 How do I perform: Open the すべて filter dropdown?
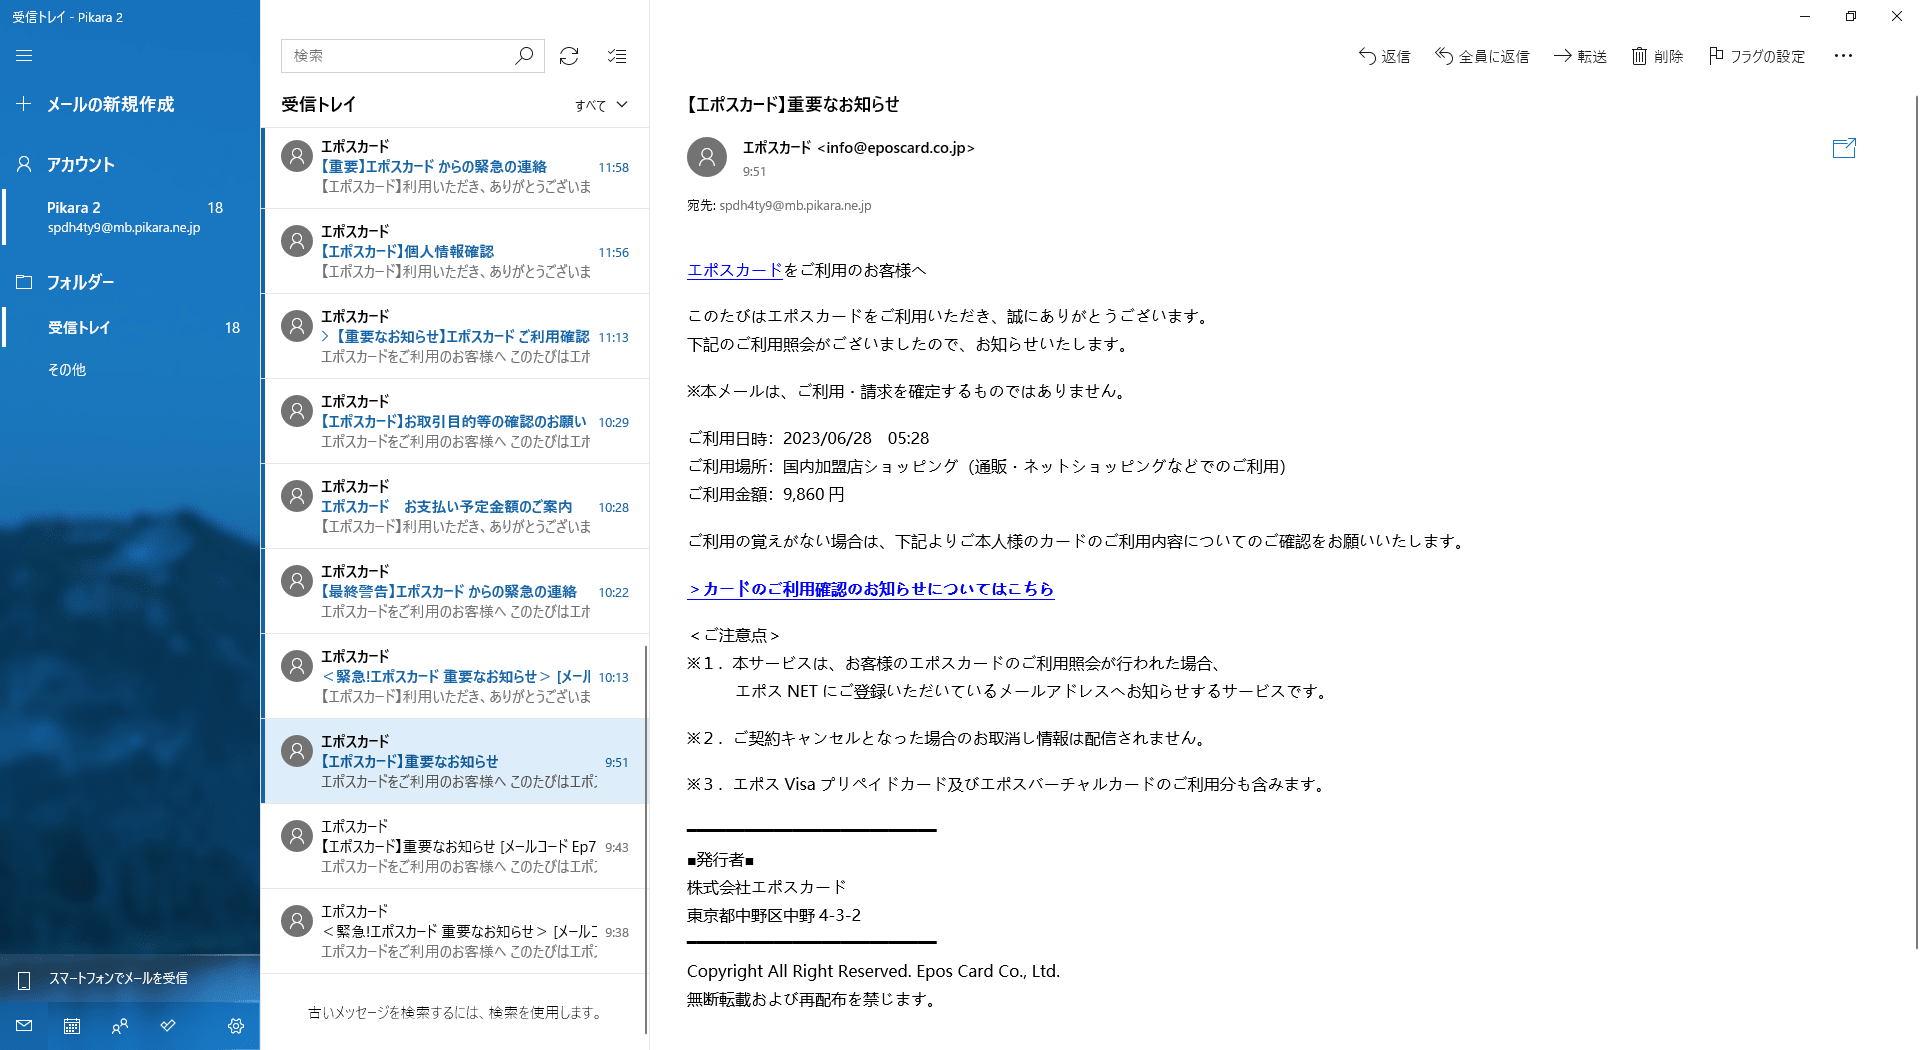click(601, 105)
